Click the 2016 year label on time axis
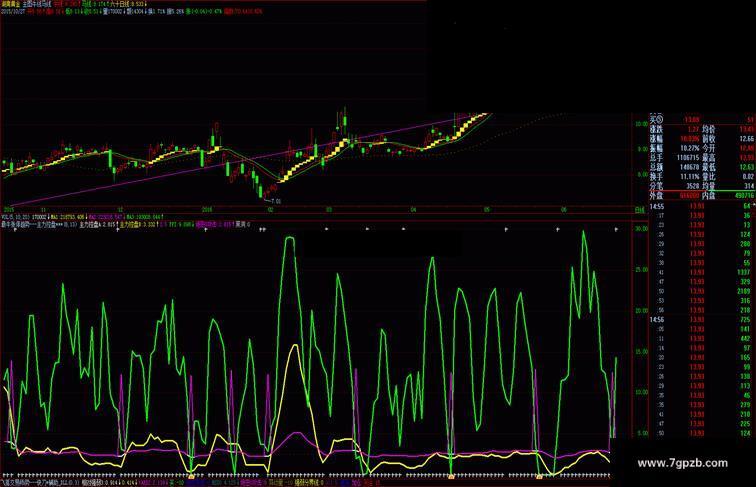Screen dimensions: 756x487 [207, 210]
